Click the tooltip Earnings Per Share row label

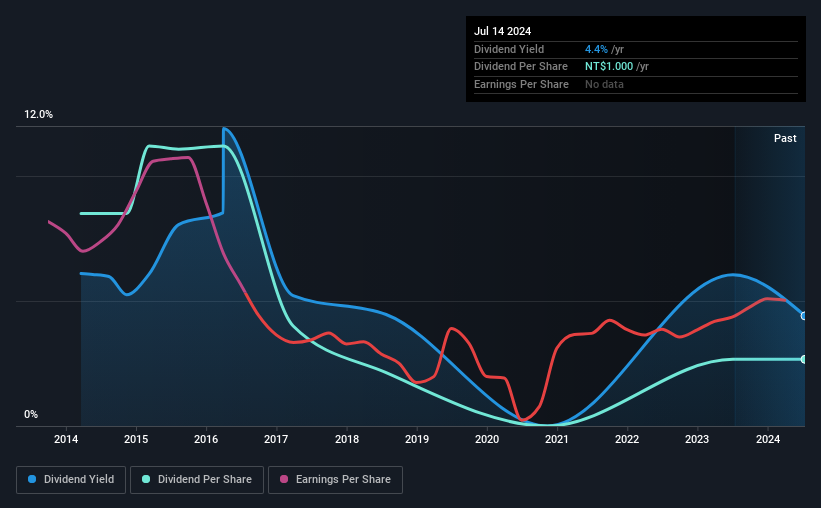coord(521,84)
